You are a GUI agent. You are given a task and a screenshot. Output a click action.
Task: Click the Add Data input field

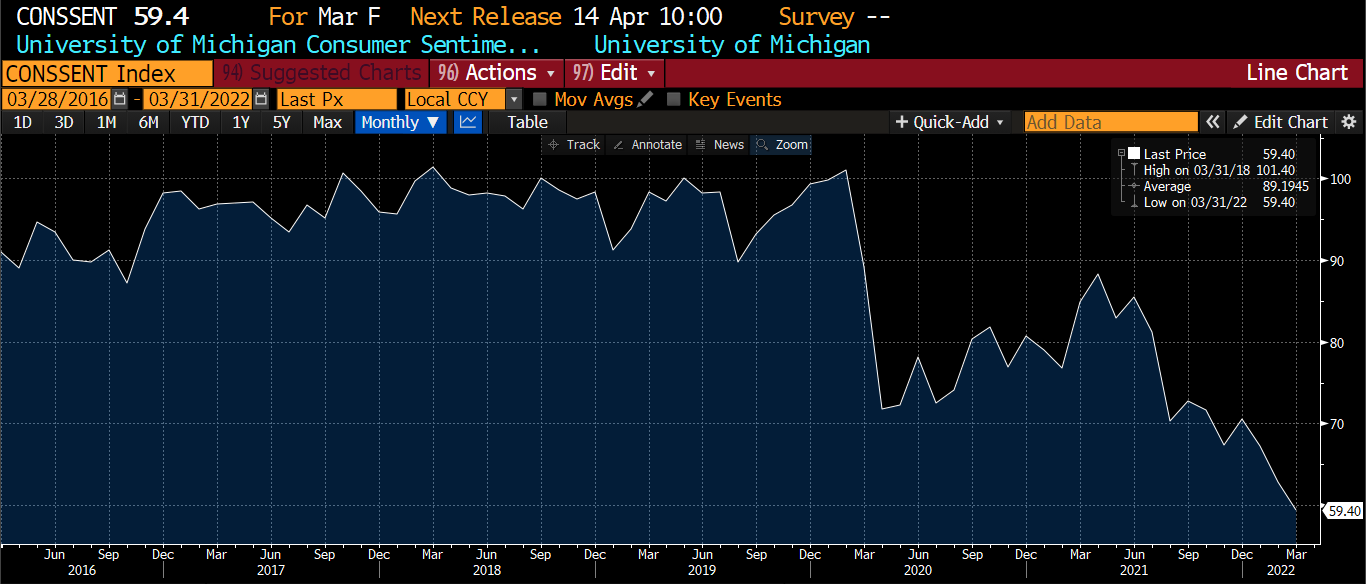[x=1110, y=122]
